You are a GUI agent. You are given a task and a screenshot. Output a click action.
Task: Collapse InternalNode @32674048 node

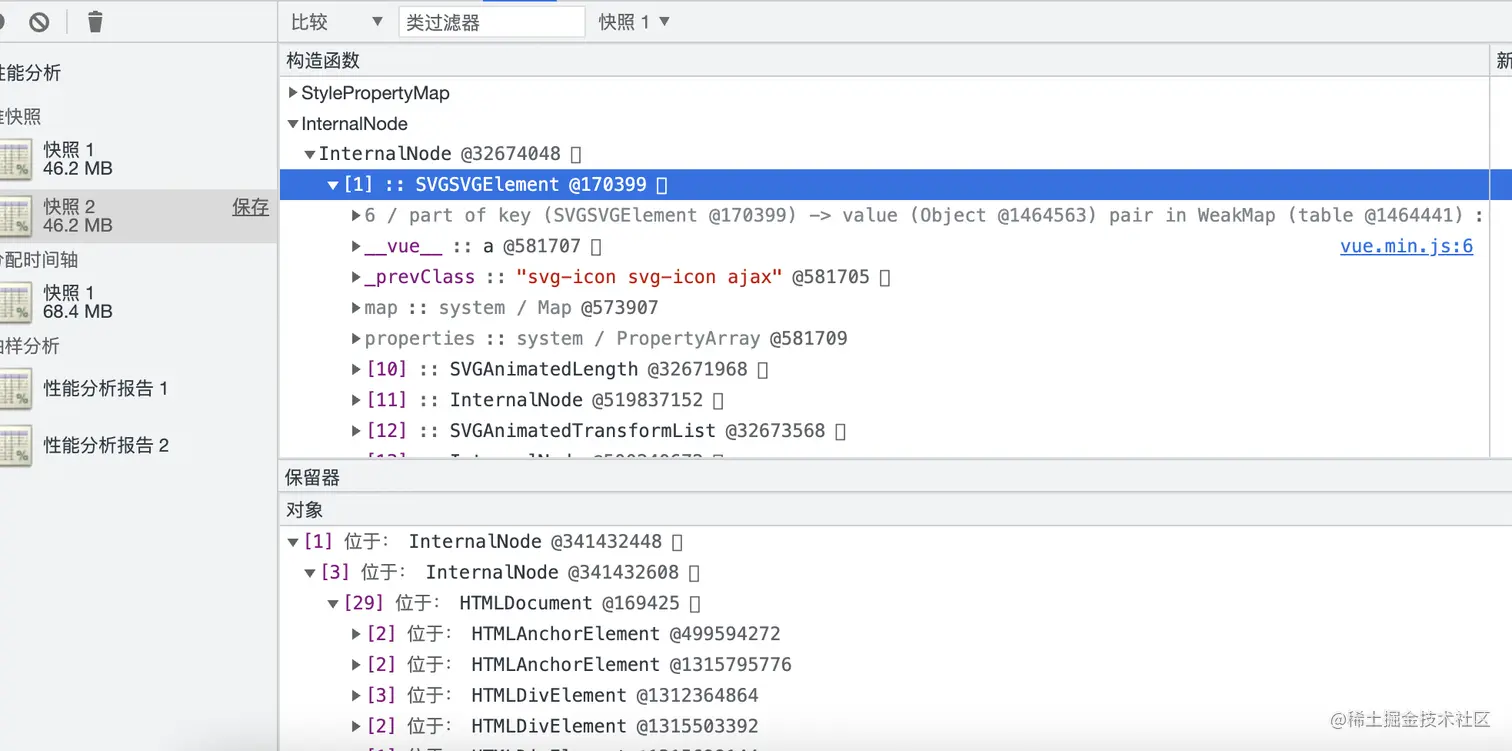310,154
